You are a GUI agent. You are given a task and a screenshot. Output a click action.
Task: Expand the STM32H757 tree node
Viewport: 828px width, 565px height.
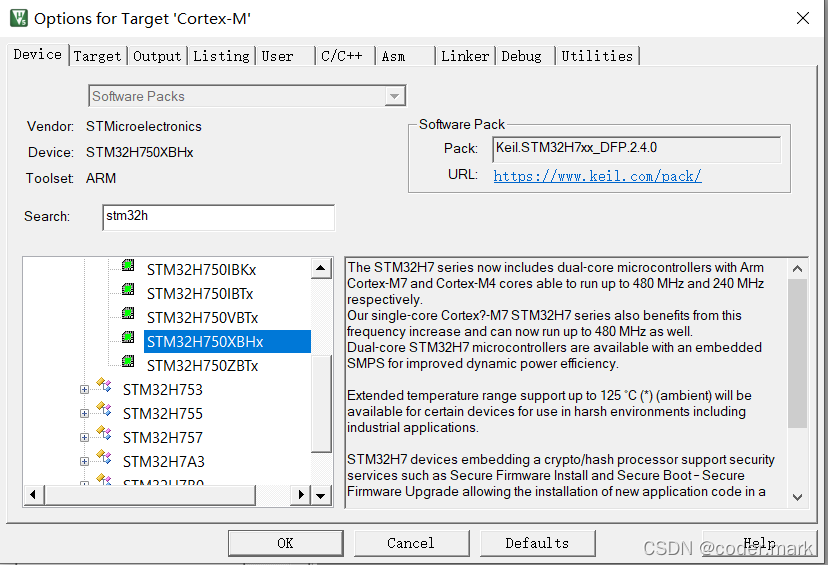tap(84, 438)
